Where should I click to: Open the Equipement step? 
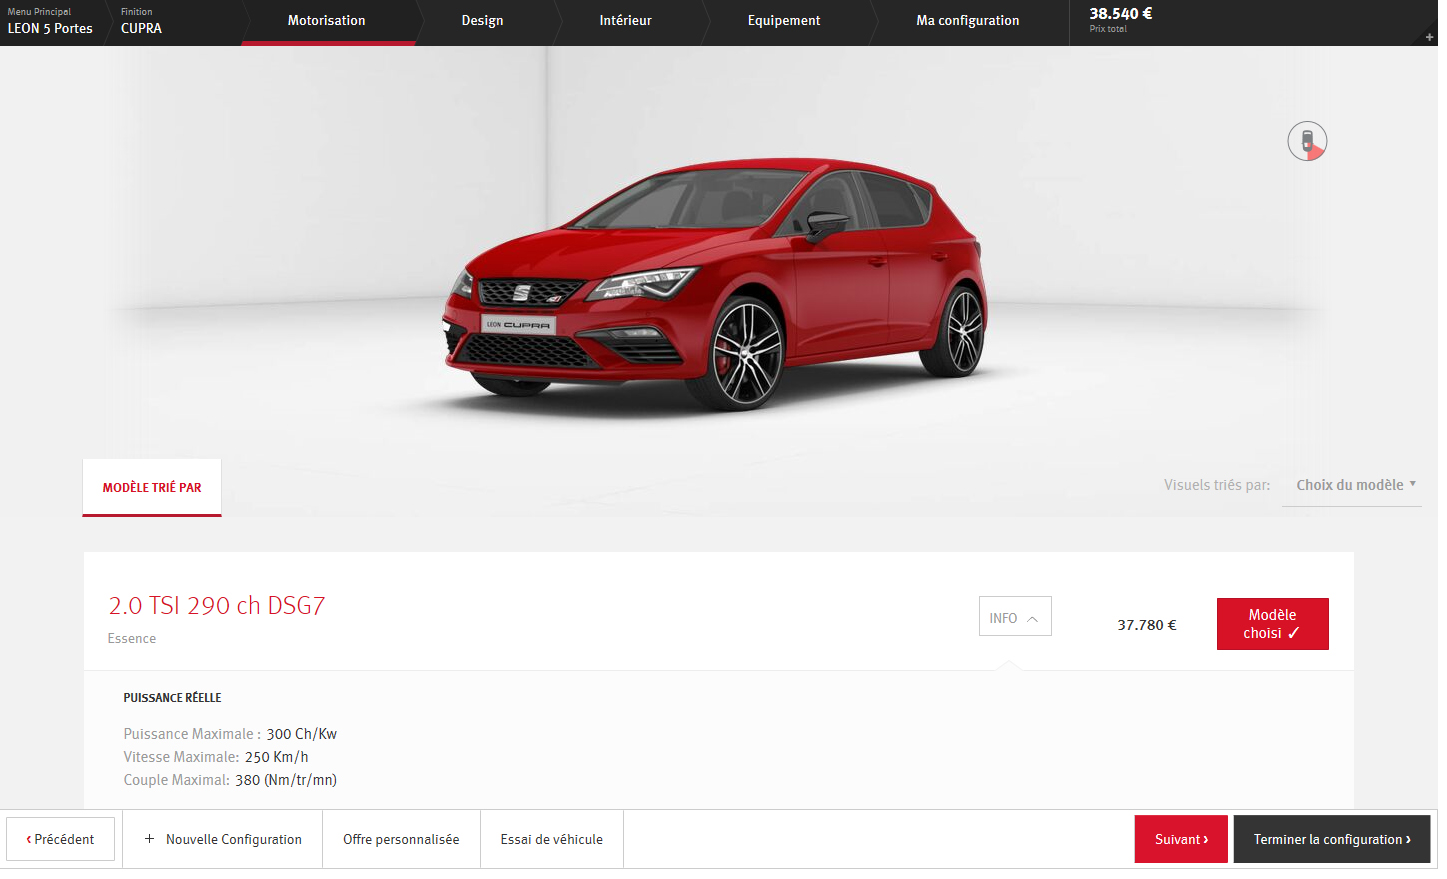(x=783, y=21)
